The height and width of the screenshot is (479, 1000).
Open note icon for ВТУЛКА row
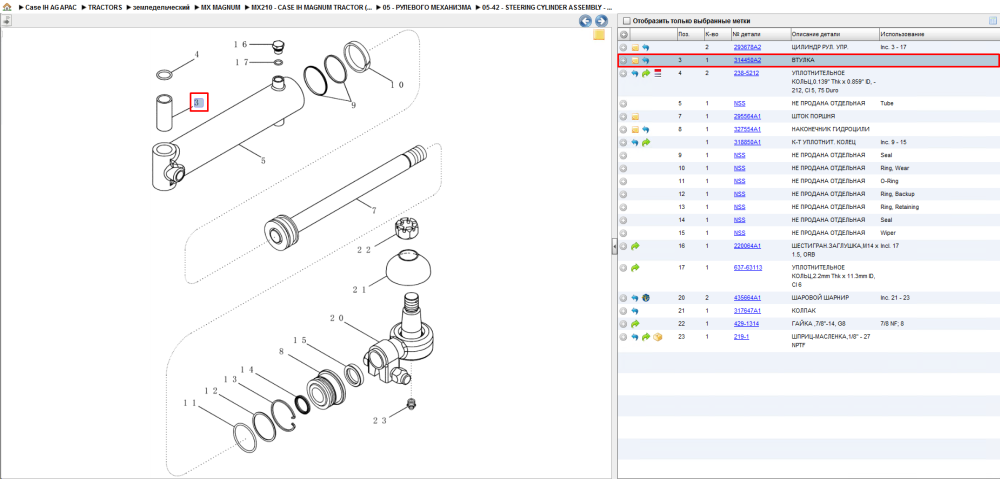pos(635,60)
